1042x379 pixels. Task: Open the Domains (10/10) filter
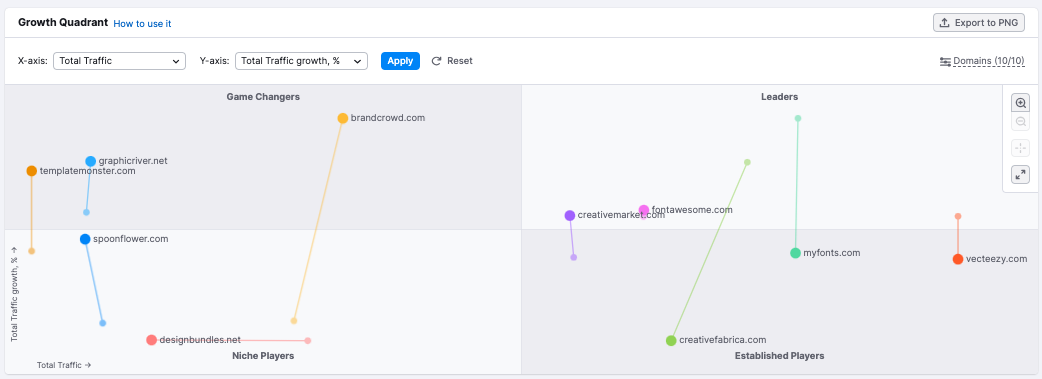[982, 61]
